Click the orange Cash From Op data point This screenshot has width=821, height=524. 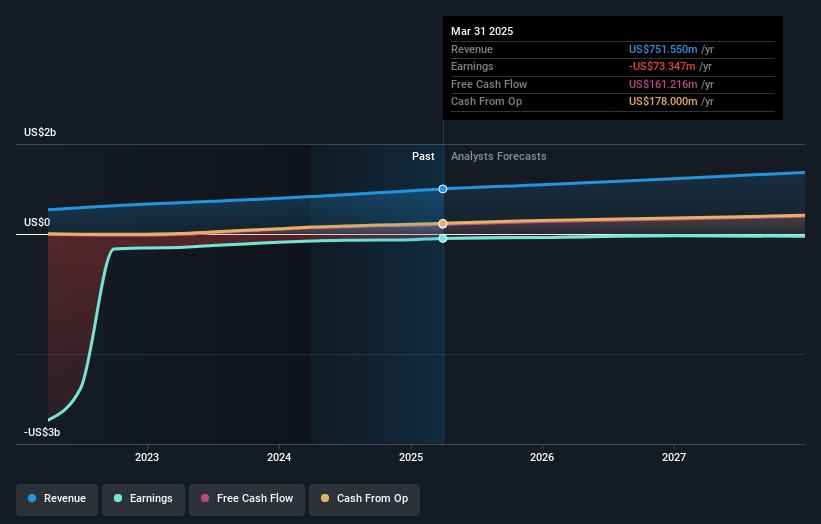[x=443, y=224]
